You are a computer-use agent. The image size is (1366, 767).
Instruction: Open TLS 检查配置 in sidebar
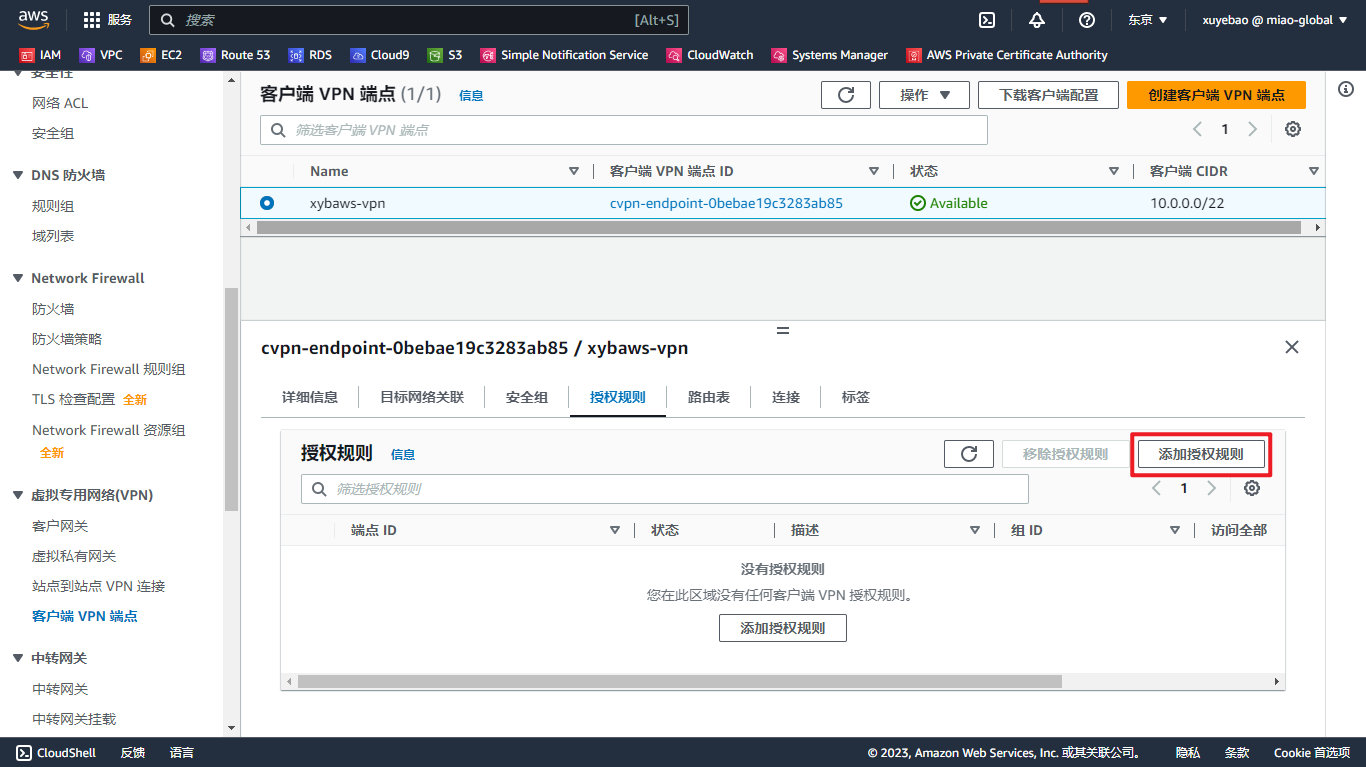(x=73, y=399)
